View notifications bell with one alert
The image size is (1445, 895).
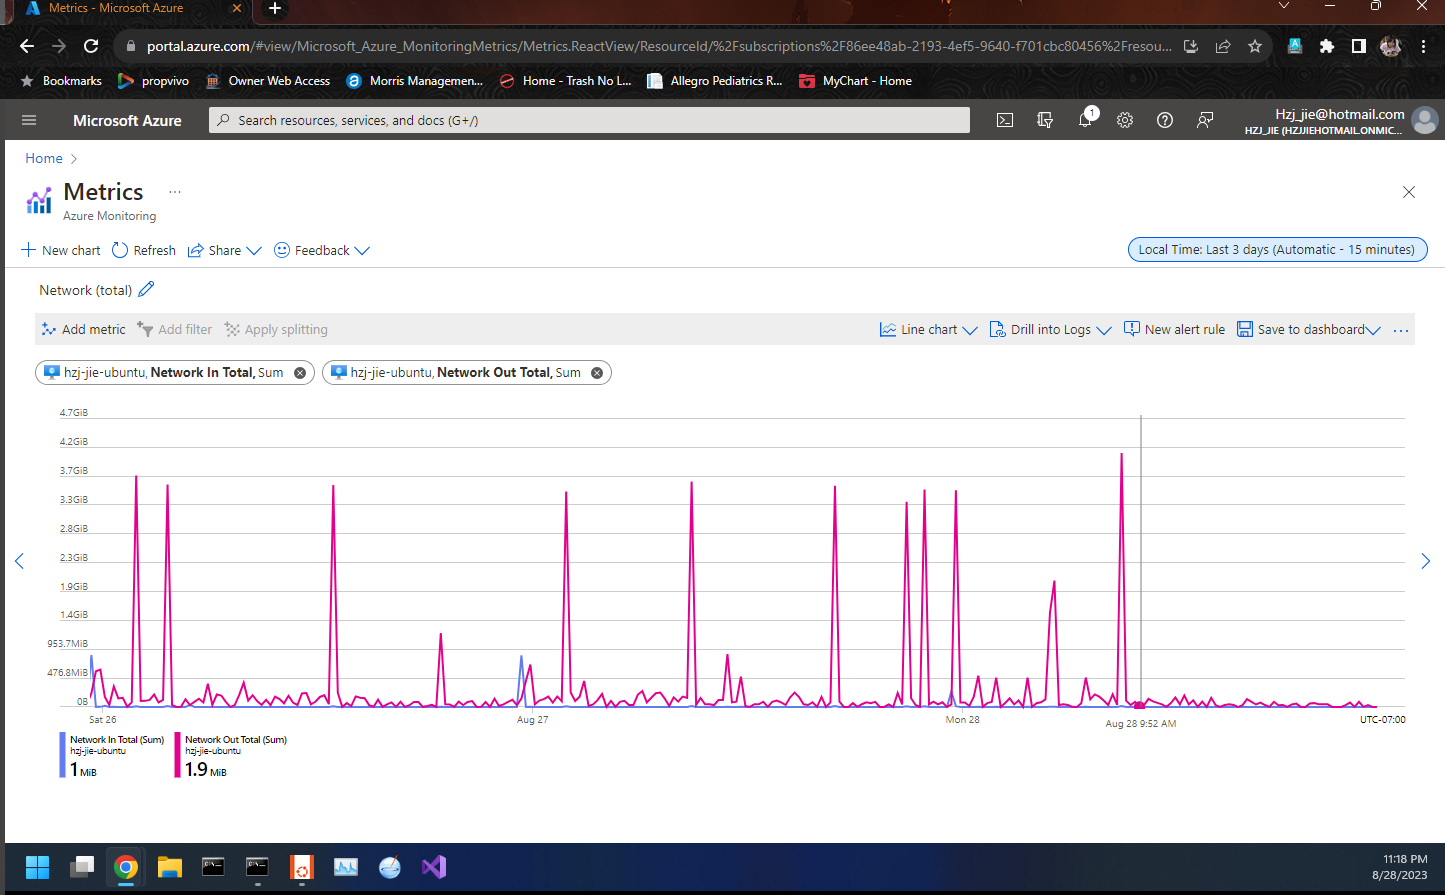tap(1084, 119)
